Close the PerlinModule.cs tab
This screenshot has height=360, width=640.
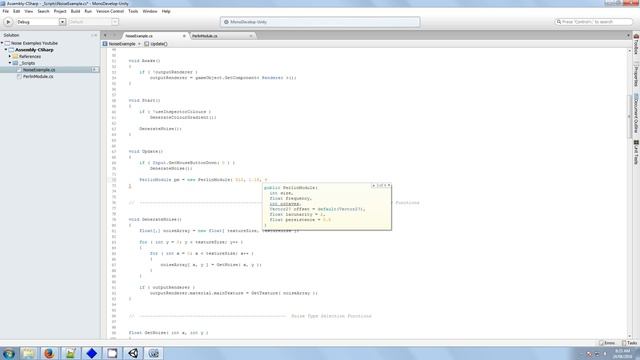pos(251,36)
